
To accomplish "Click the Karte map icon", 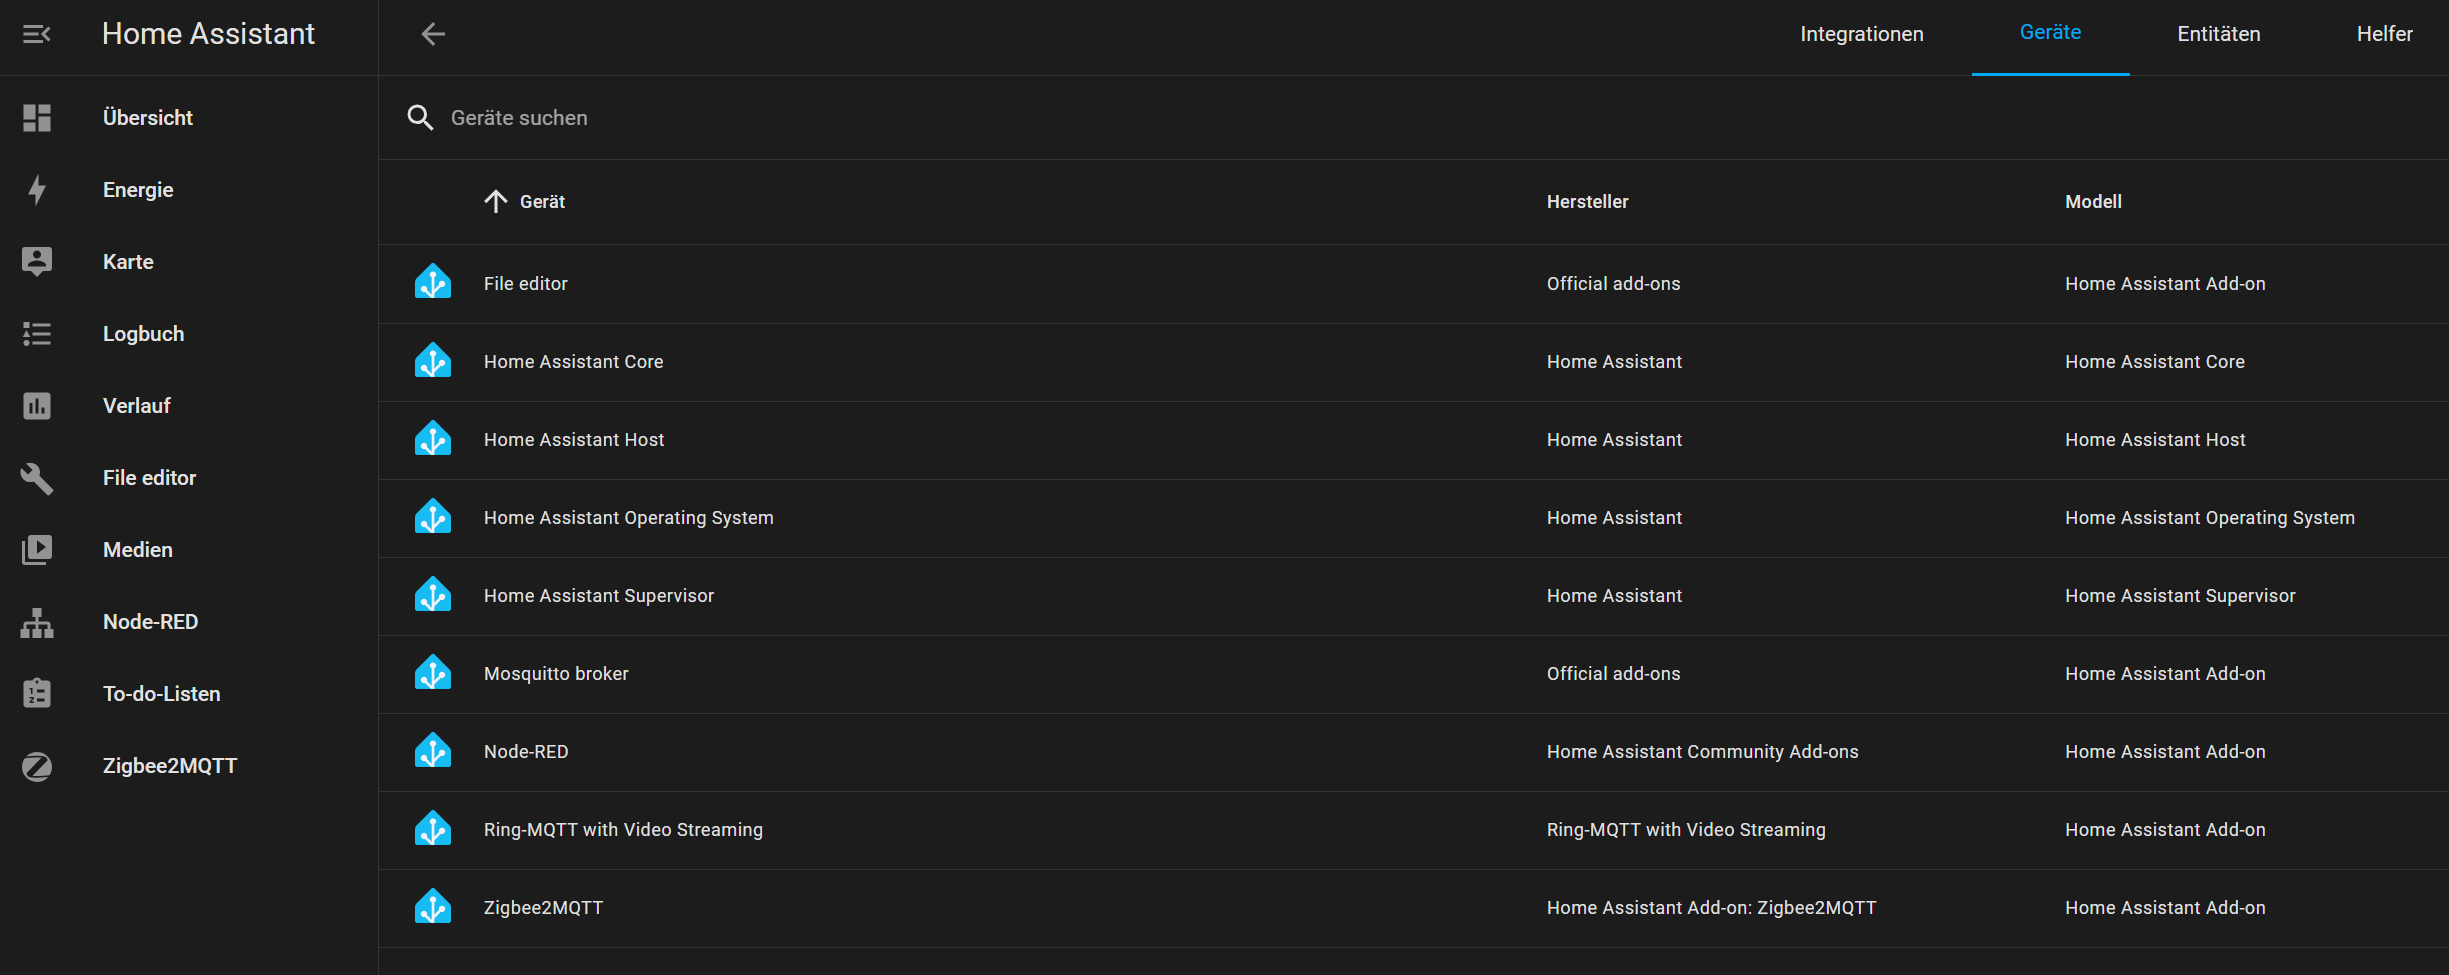I will pyautogui.click(x=37, y=262).
